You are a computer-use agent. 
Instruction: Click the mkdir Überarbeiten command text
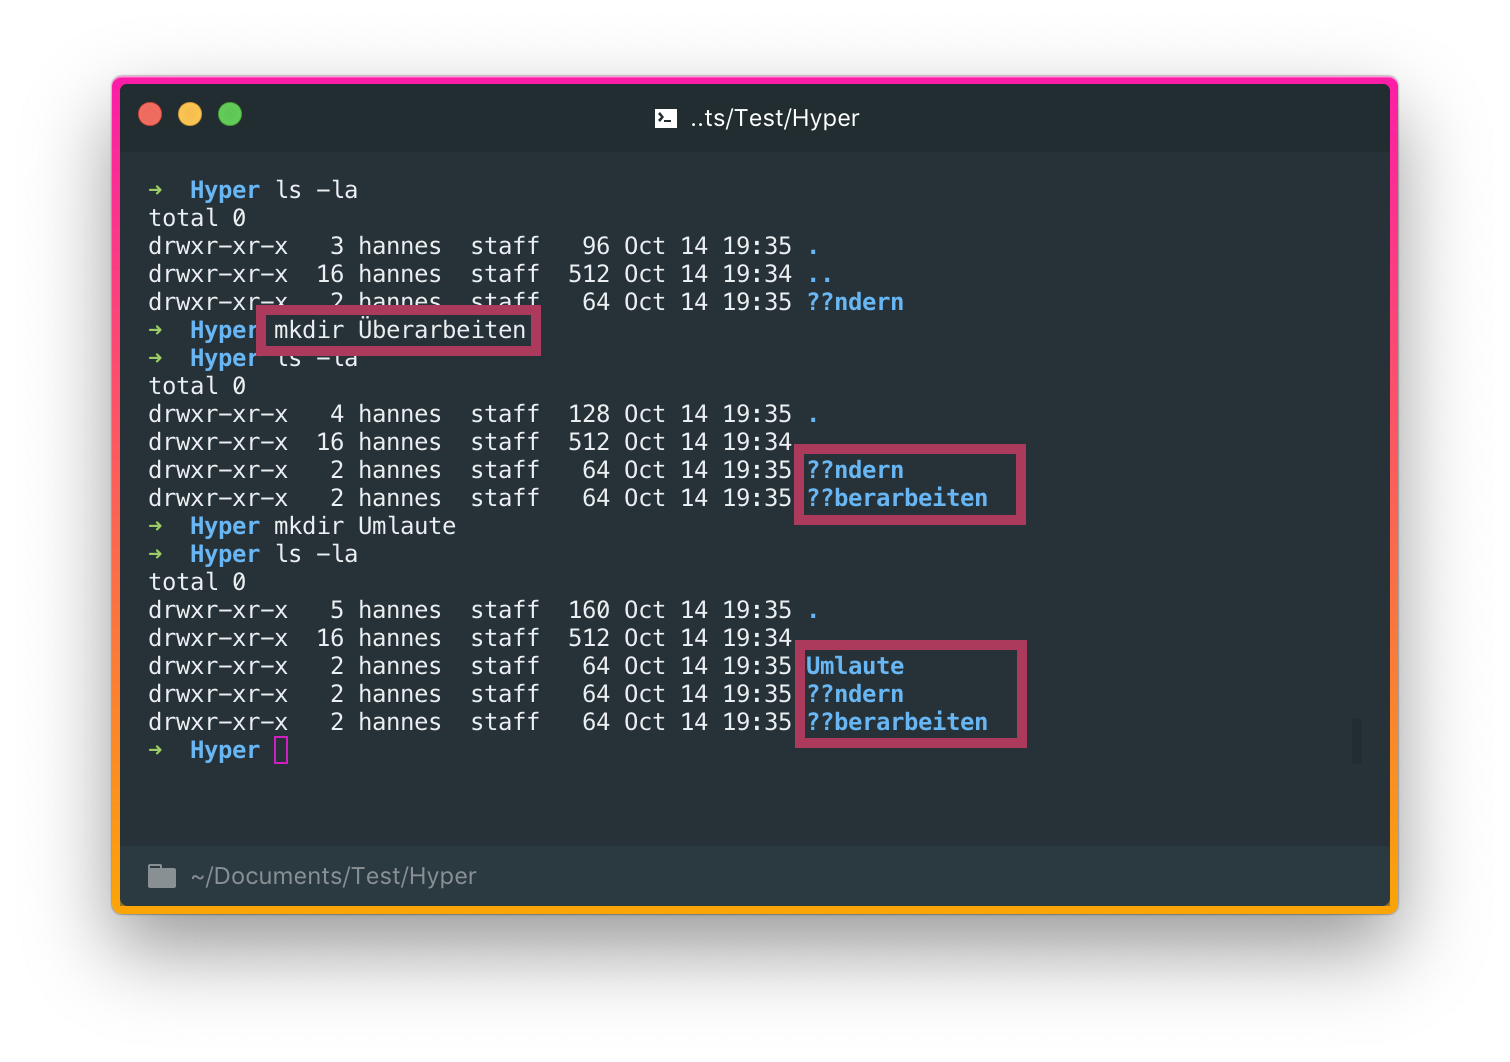[x=399, y=330]
